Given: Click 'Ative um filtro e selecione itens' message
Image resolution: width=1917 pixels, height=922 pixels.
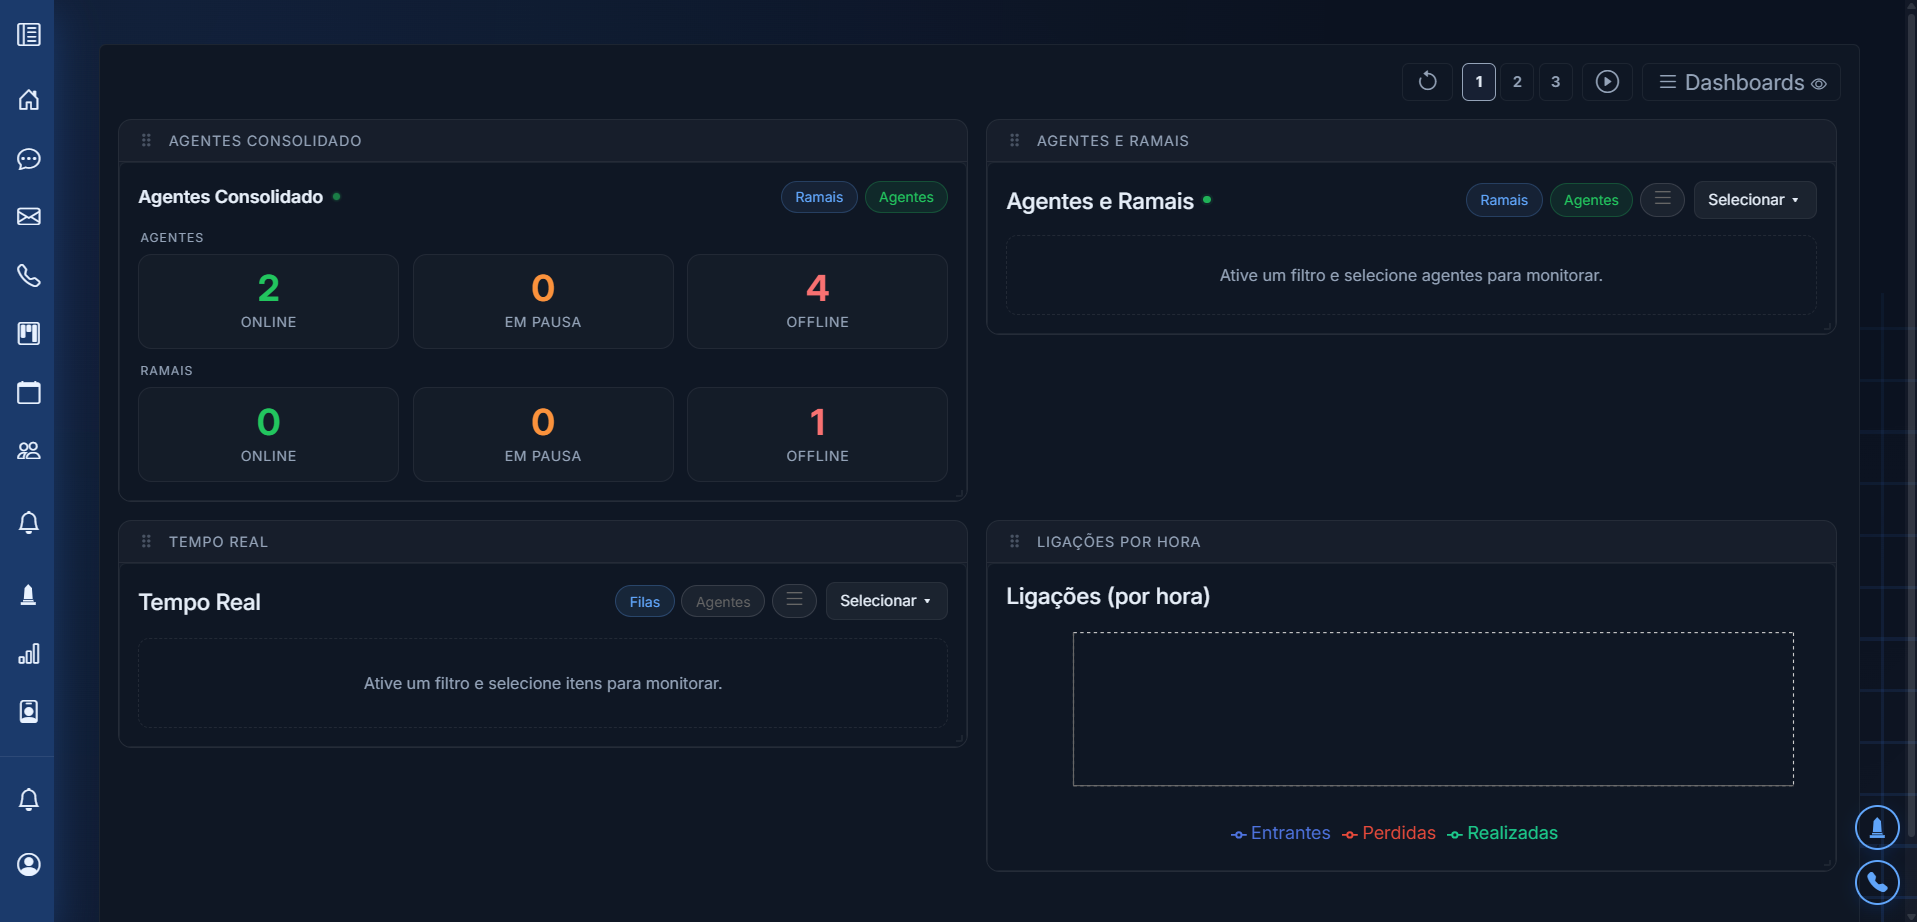Looking at the screenshot, I should click(x=543, y=683).
